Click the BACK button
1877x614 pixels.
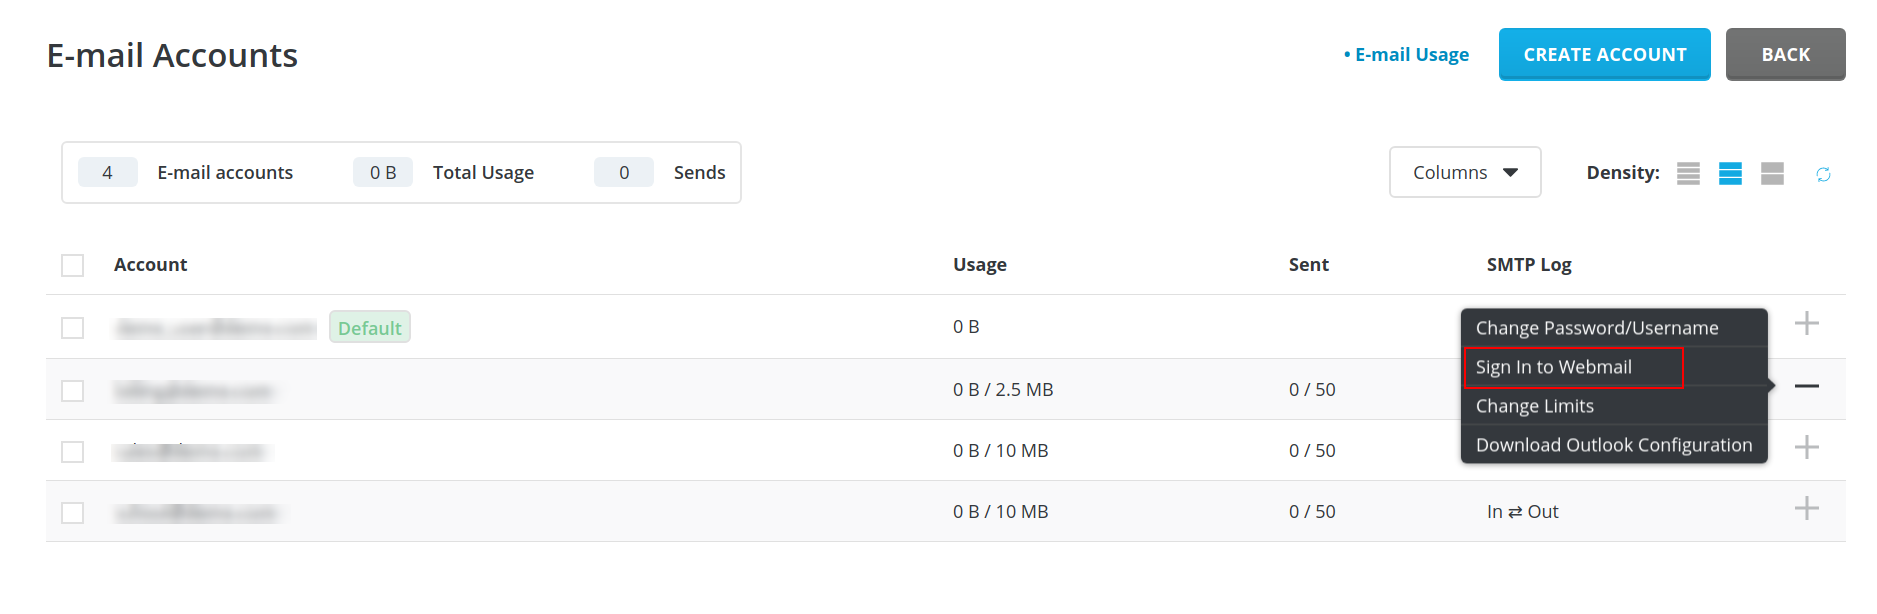coord(1785,54)
